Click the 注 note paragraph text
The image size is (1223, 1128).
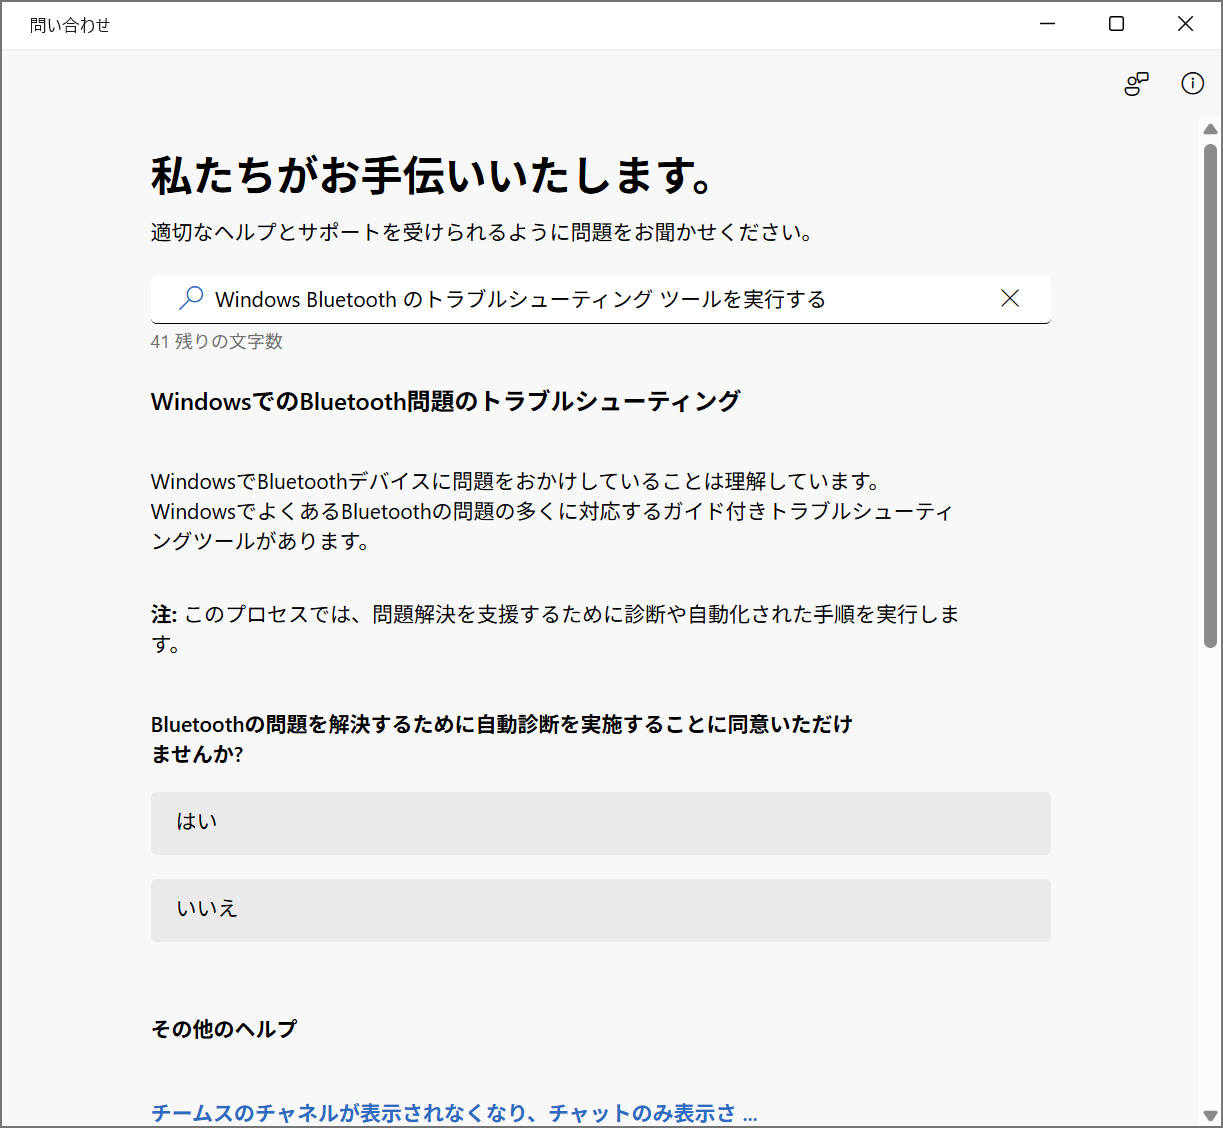tap(554, 628)
